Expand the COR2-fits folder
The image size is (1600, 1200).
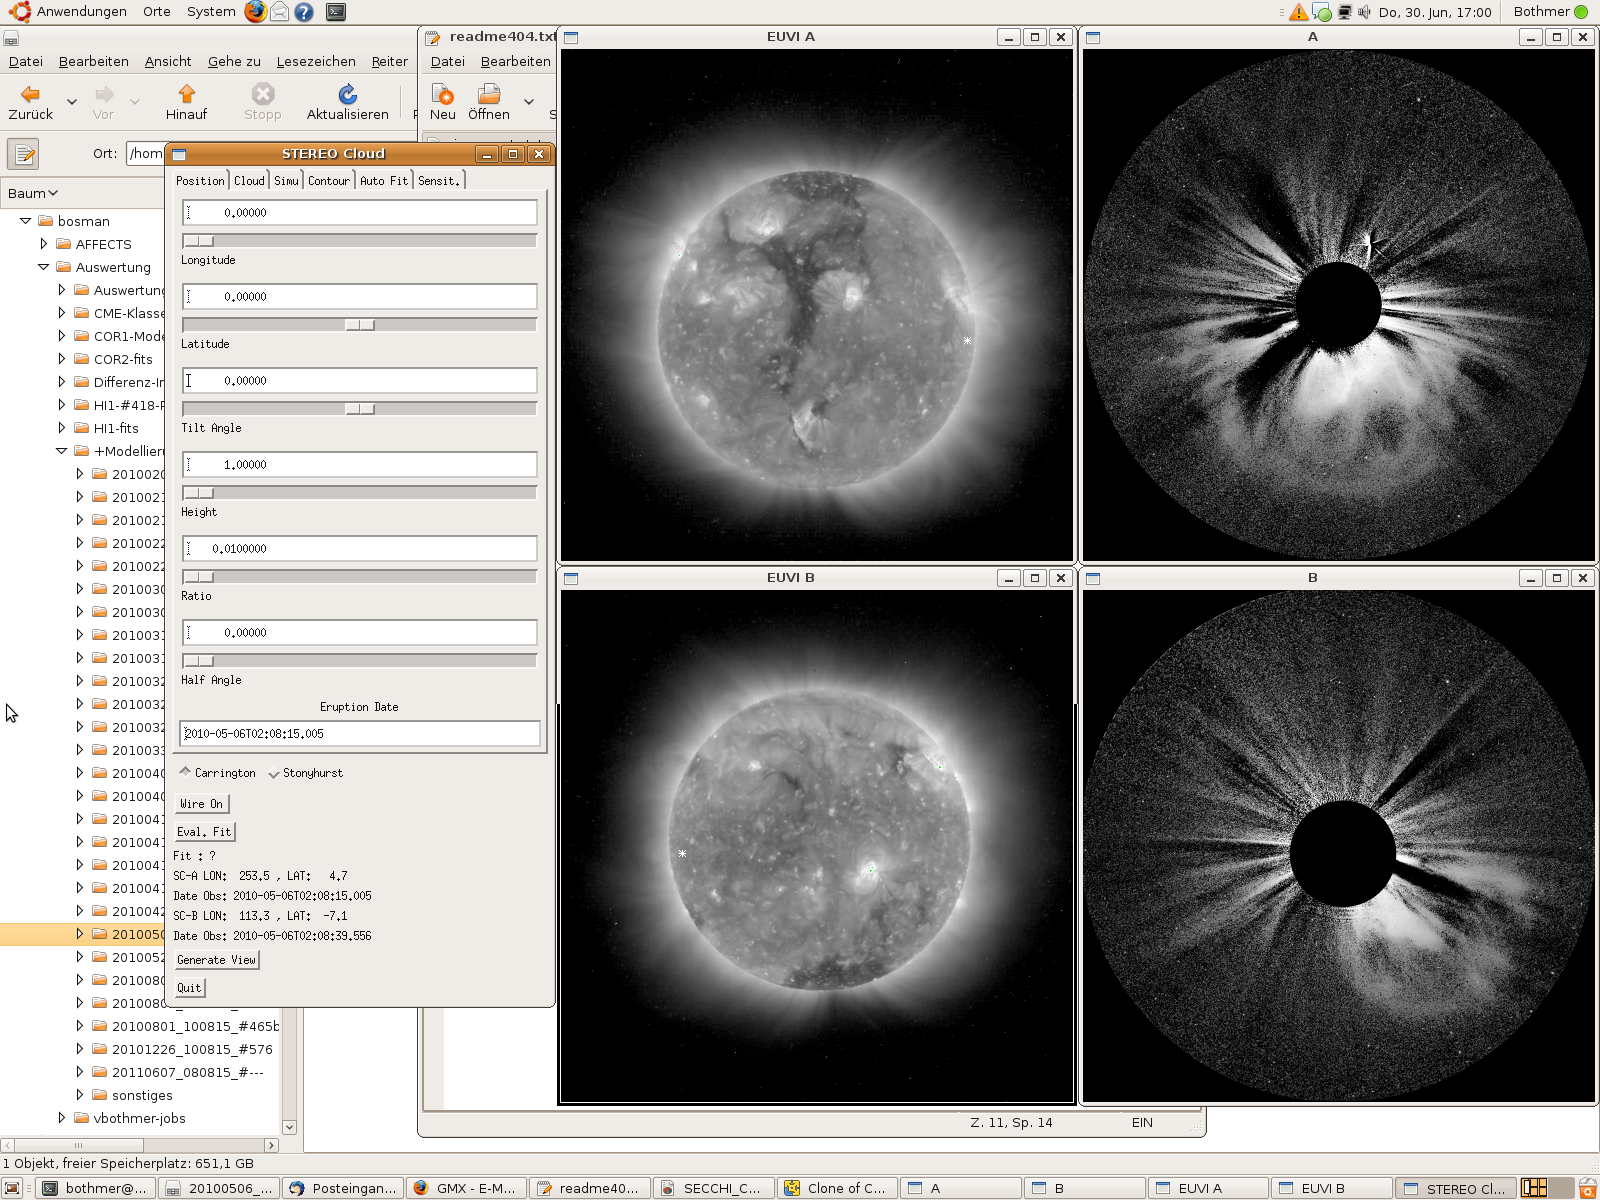click(x=61, y=358)
